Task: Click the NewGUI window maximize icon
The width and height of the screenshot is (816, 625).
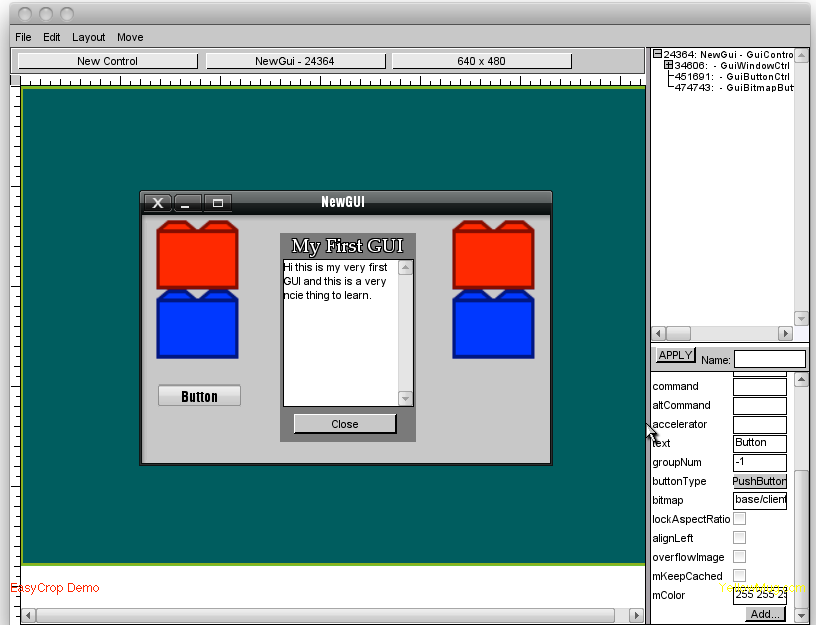Action: click(x=218, y=203)
